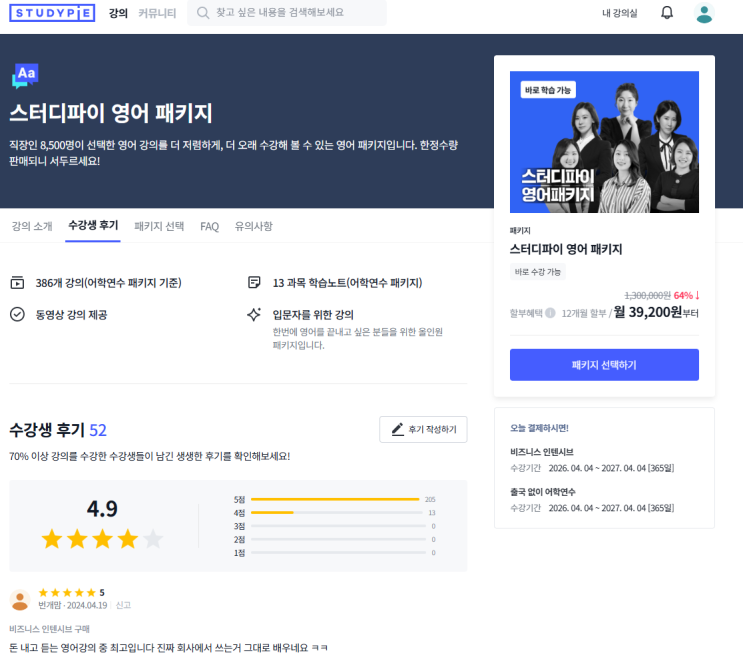This screenshot has width=743, height=665.
Task: Switch to the 패키지 선택 tab
Action: pos(159,226)
